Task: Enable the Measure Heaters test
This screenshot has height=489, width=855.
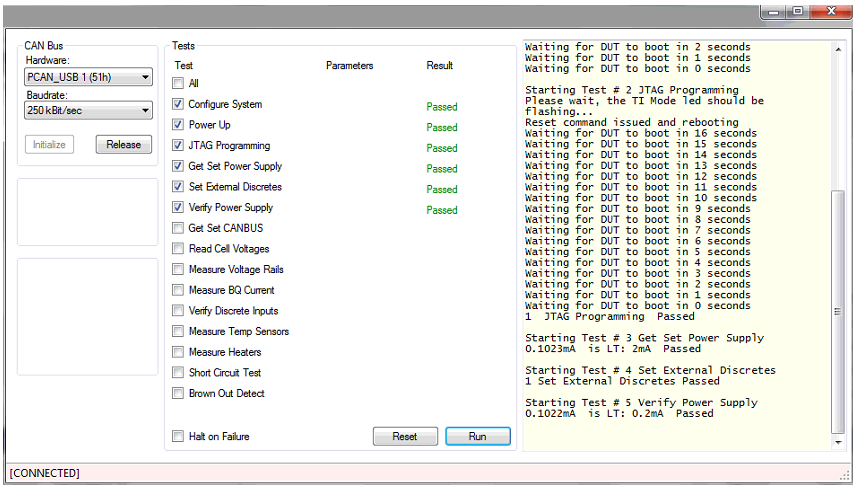Action: pos(178,352)
